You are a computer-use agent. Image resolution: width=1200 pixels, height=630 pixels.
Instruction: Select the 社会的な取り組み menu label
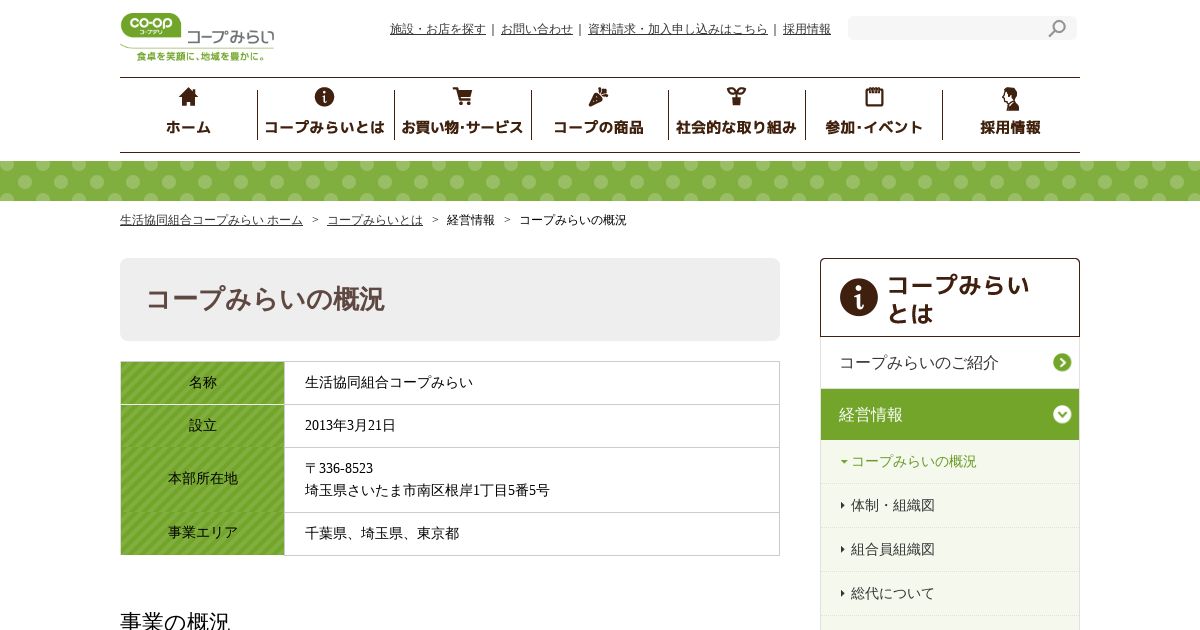736,127
